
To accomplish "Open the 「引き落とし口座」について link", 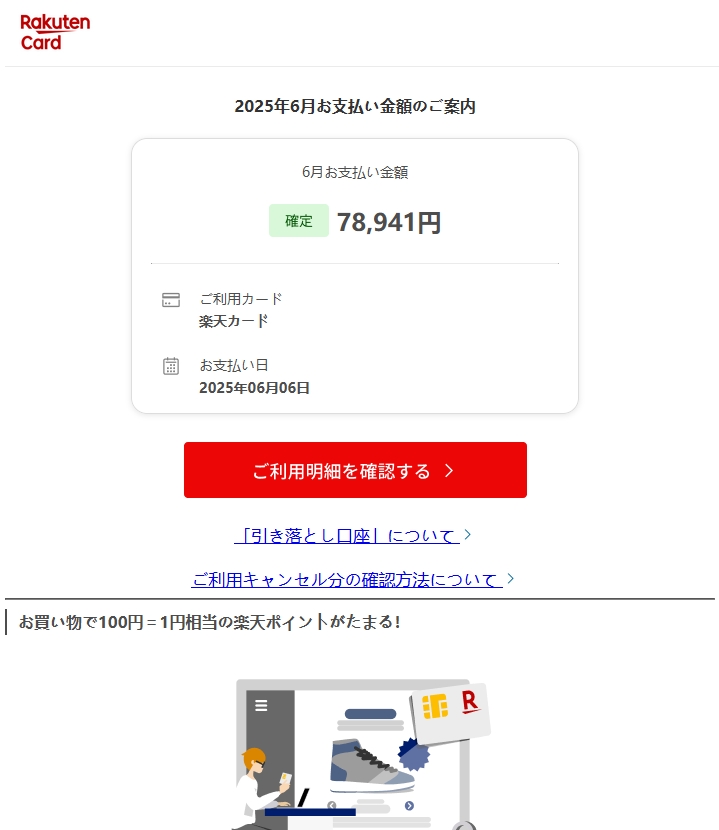I will point(347,536).
